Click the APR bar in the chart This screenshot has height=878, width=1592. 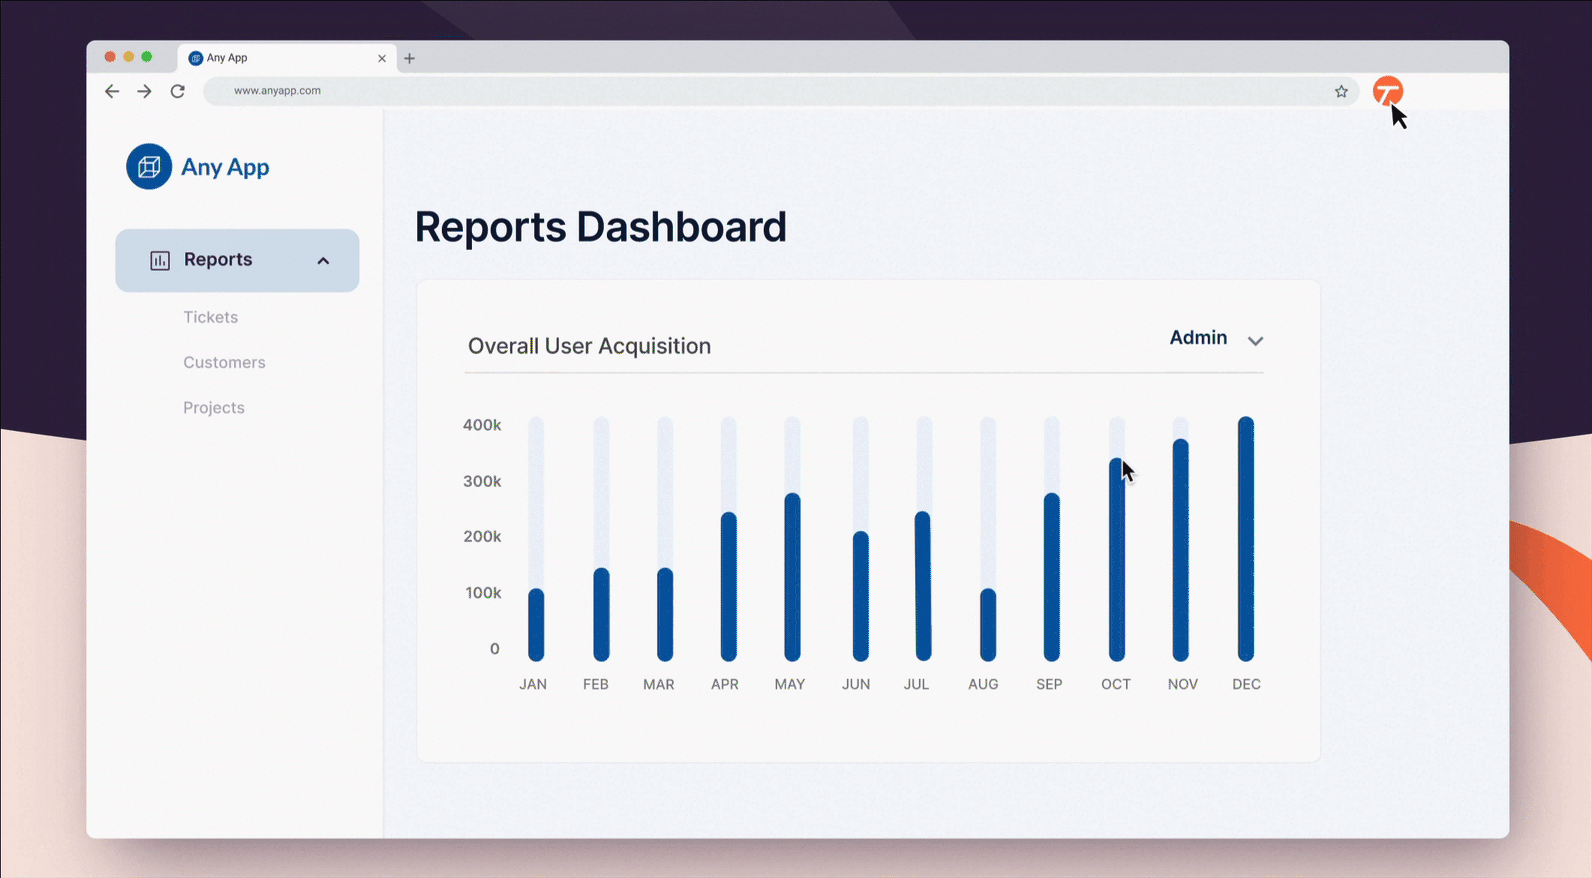coord(728,587)
